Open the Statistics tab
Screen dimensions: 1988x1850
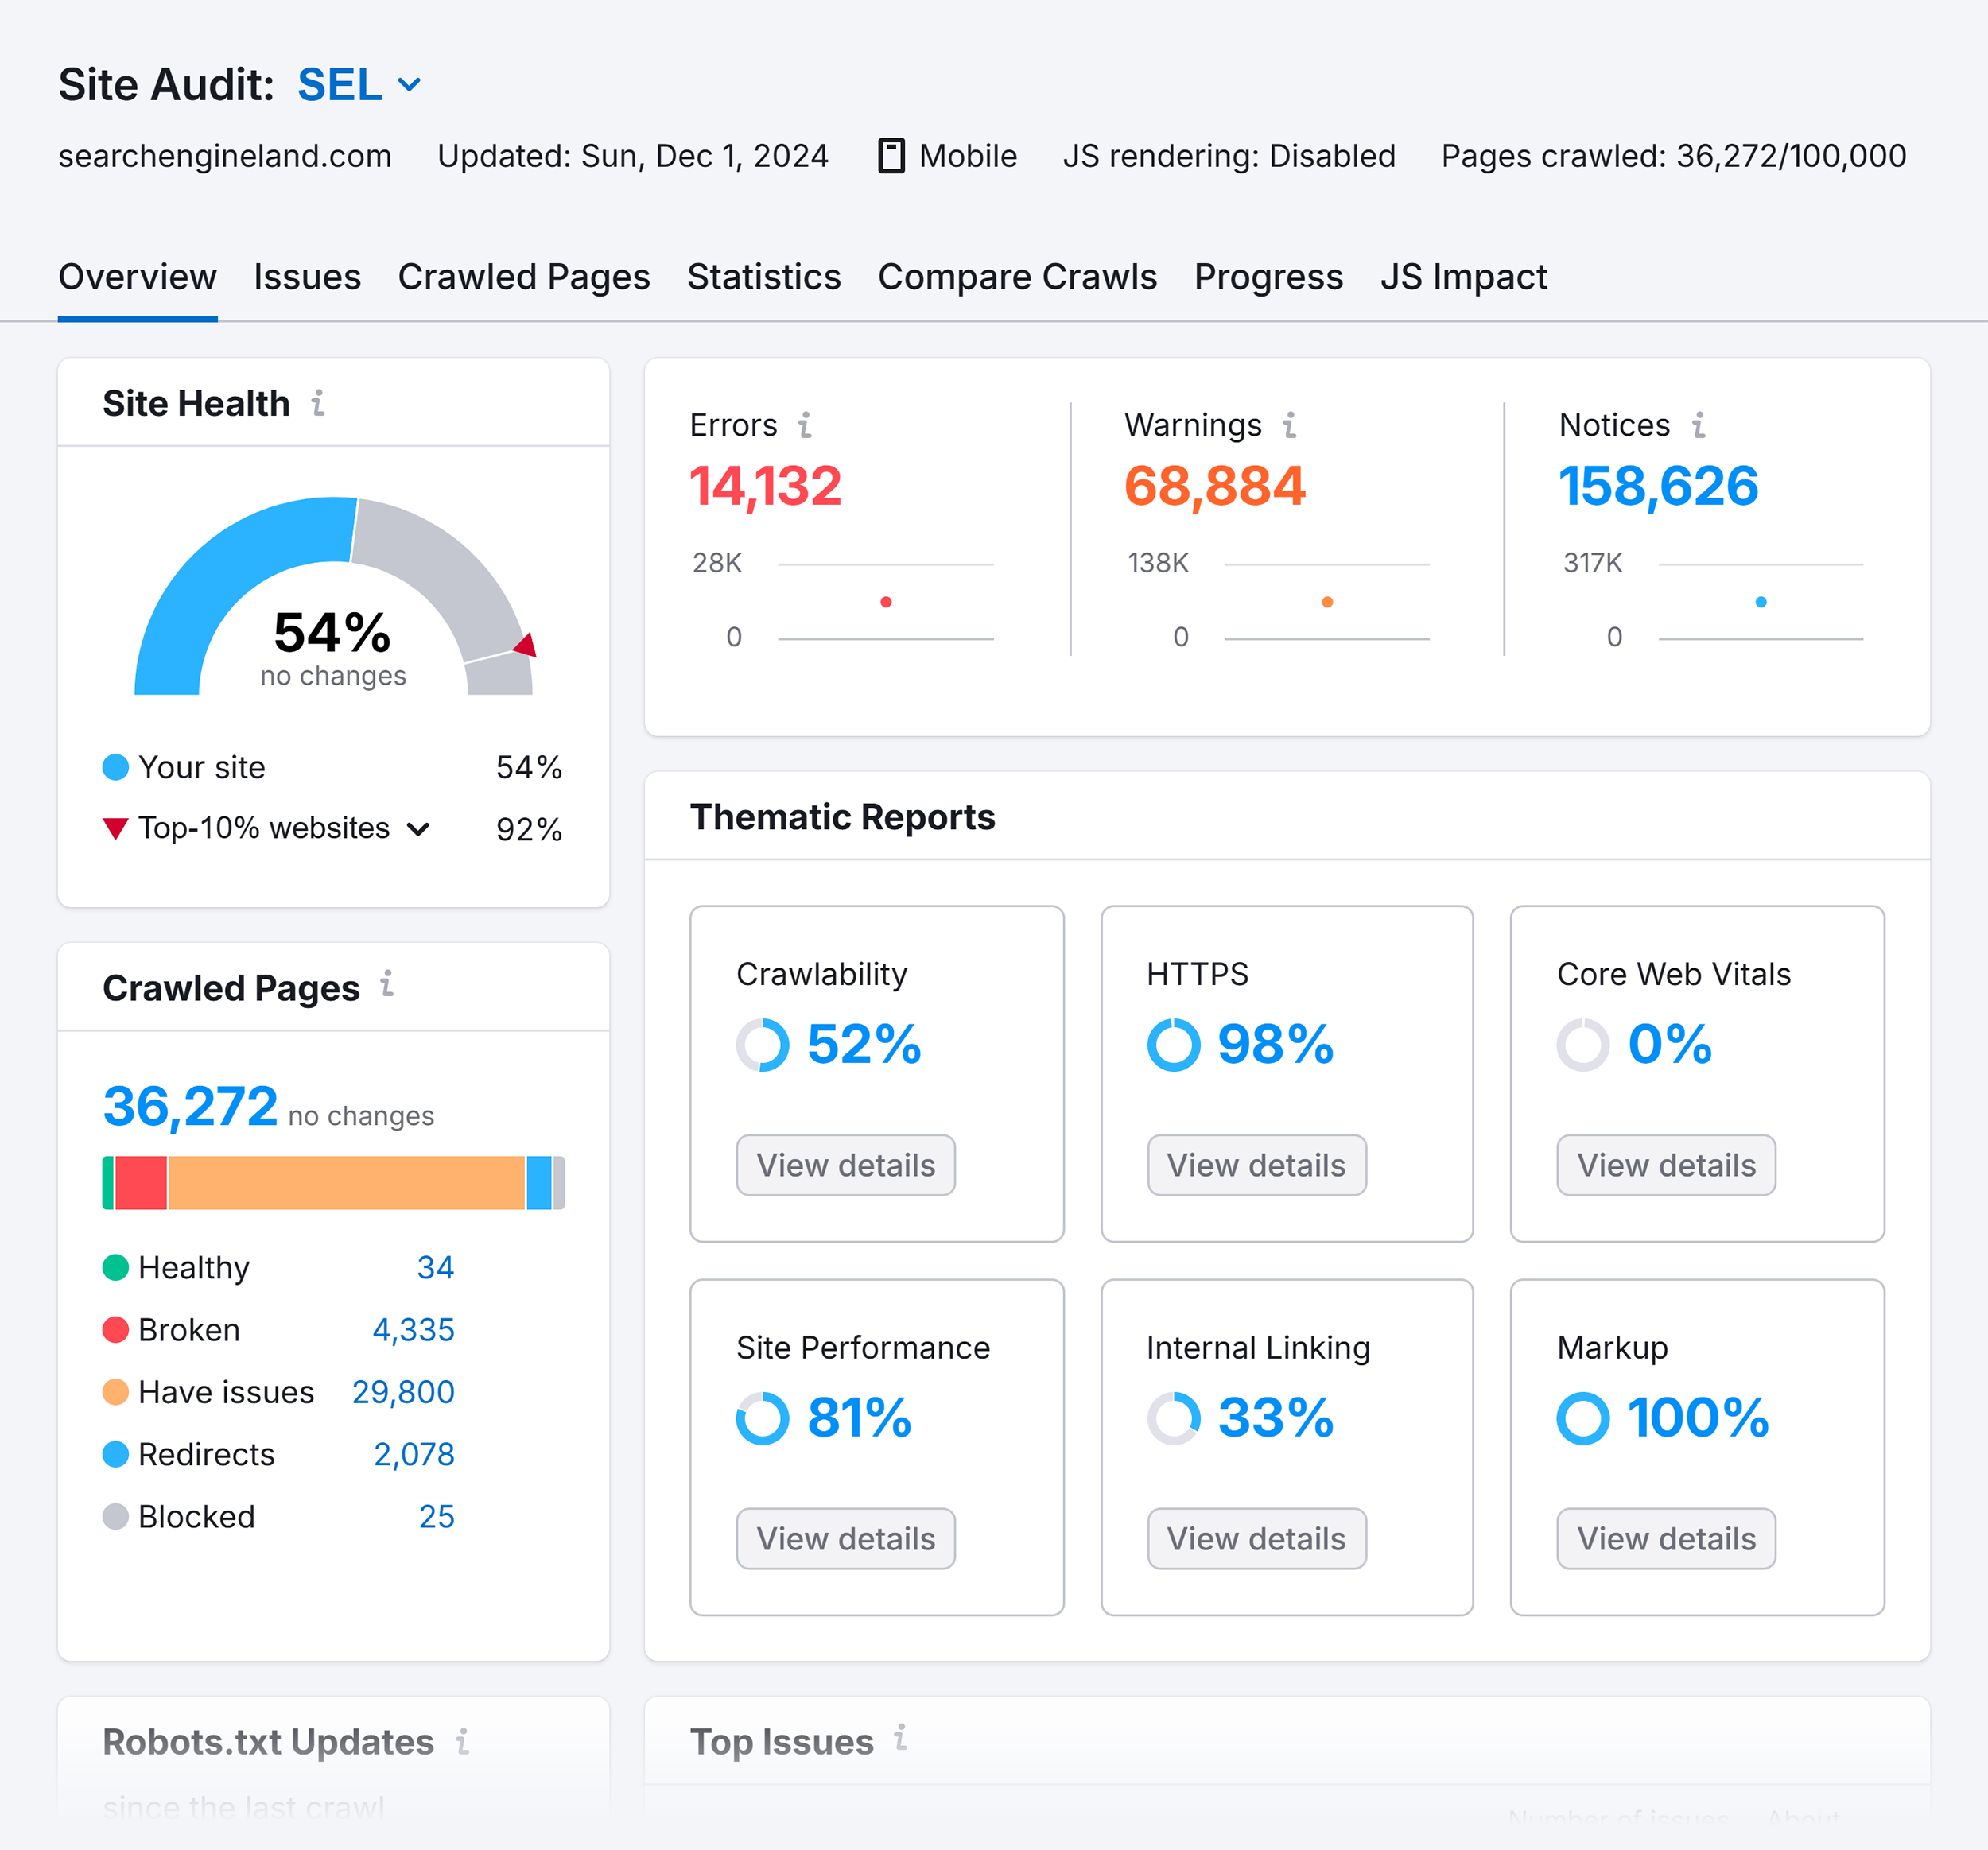coord(763,277)
